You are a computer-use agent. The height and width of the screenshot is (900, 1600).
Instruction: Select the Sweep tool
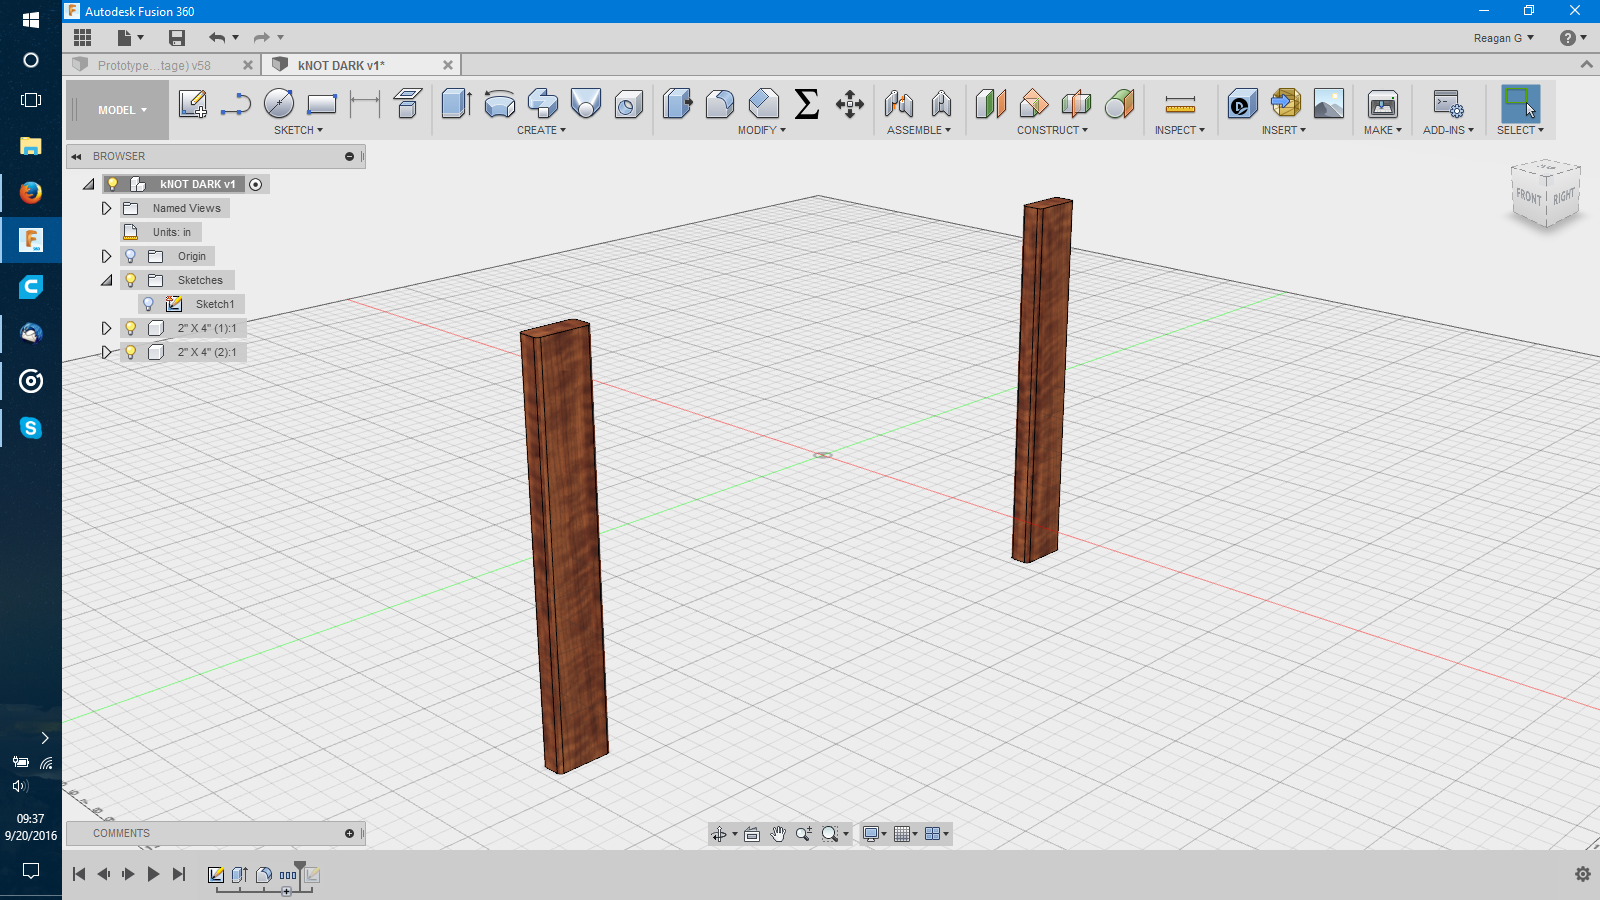point(542,104)
